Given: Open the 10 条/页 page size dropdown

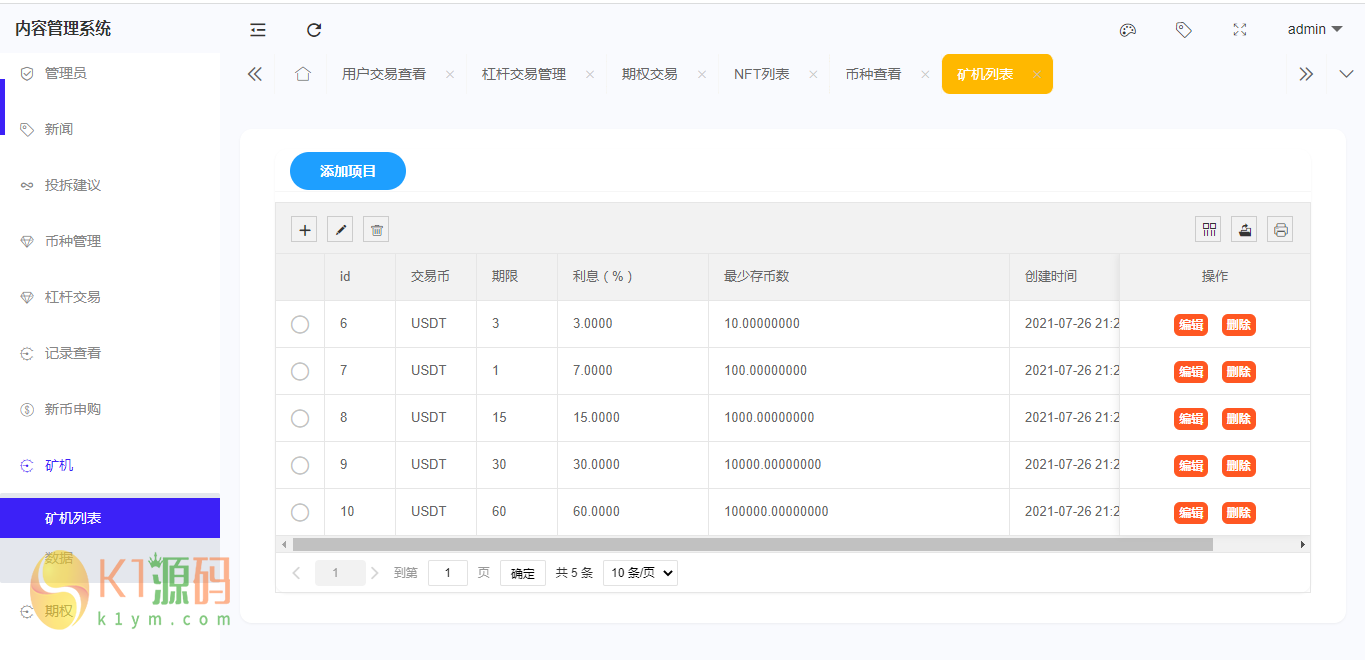Looking at the screenshot, I should (640, 573).
